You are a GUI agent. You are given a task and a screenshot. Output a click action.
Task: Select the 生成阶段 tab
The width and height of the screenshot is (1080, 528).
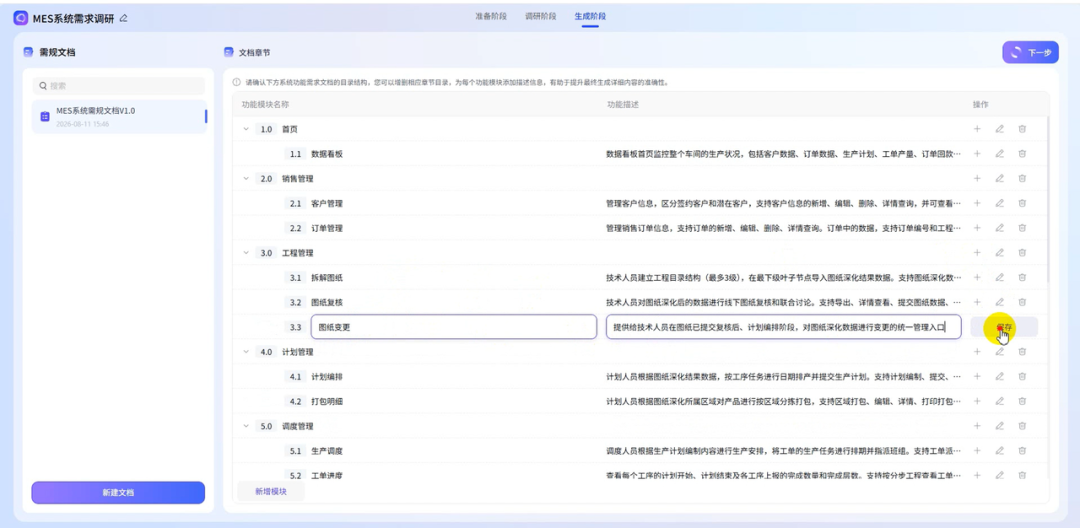tap(590, 16)
